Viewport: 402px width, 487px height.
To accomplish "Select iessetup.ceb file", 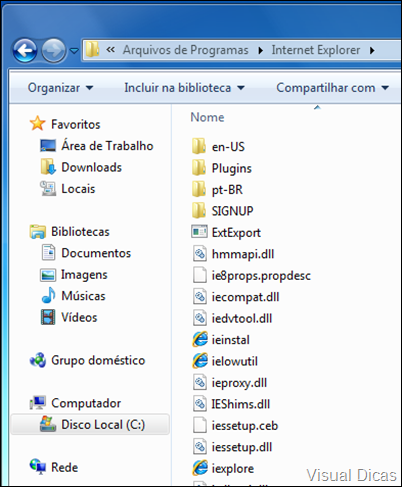I will click(x=245, y=426).
